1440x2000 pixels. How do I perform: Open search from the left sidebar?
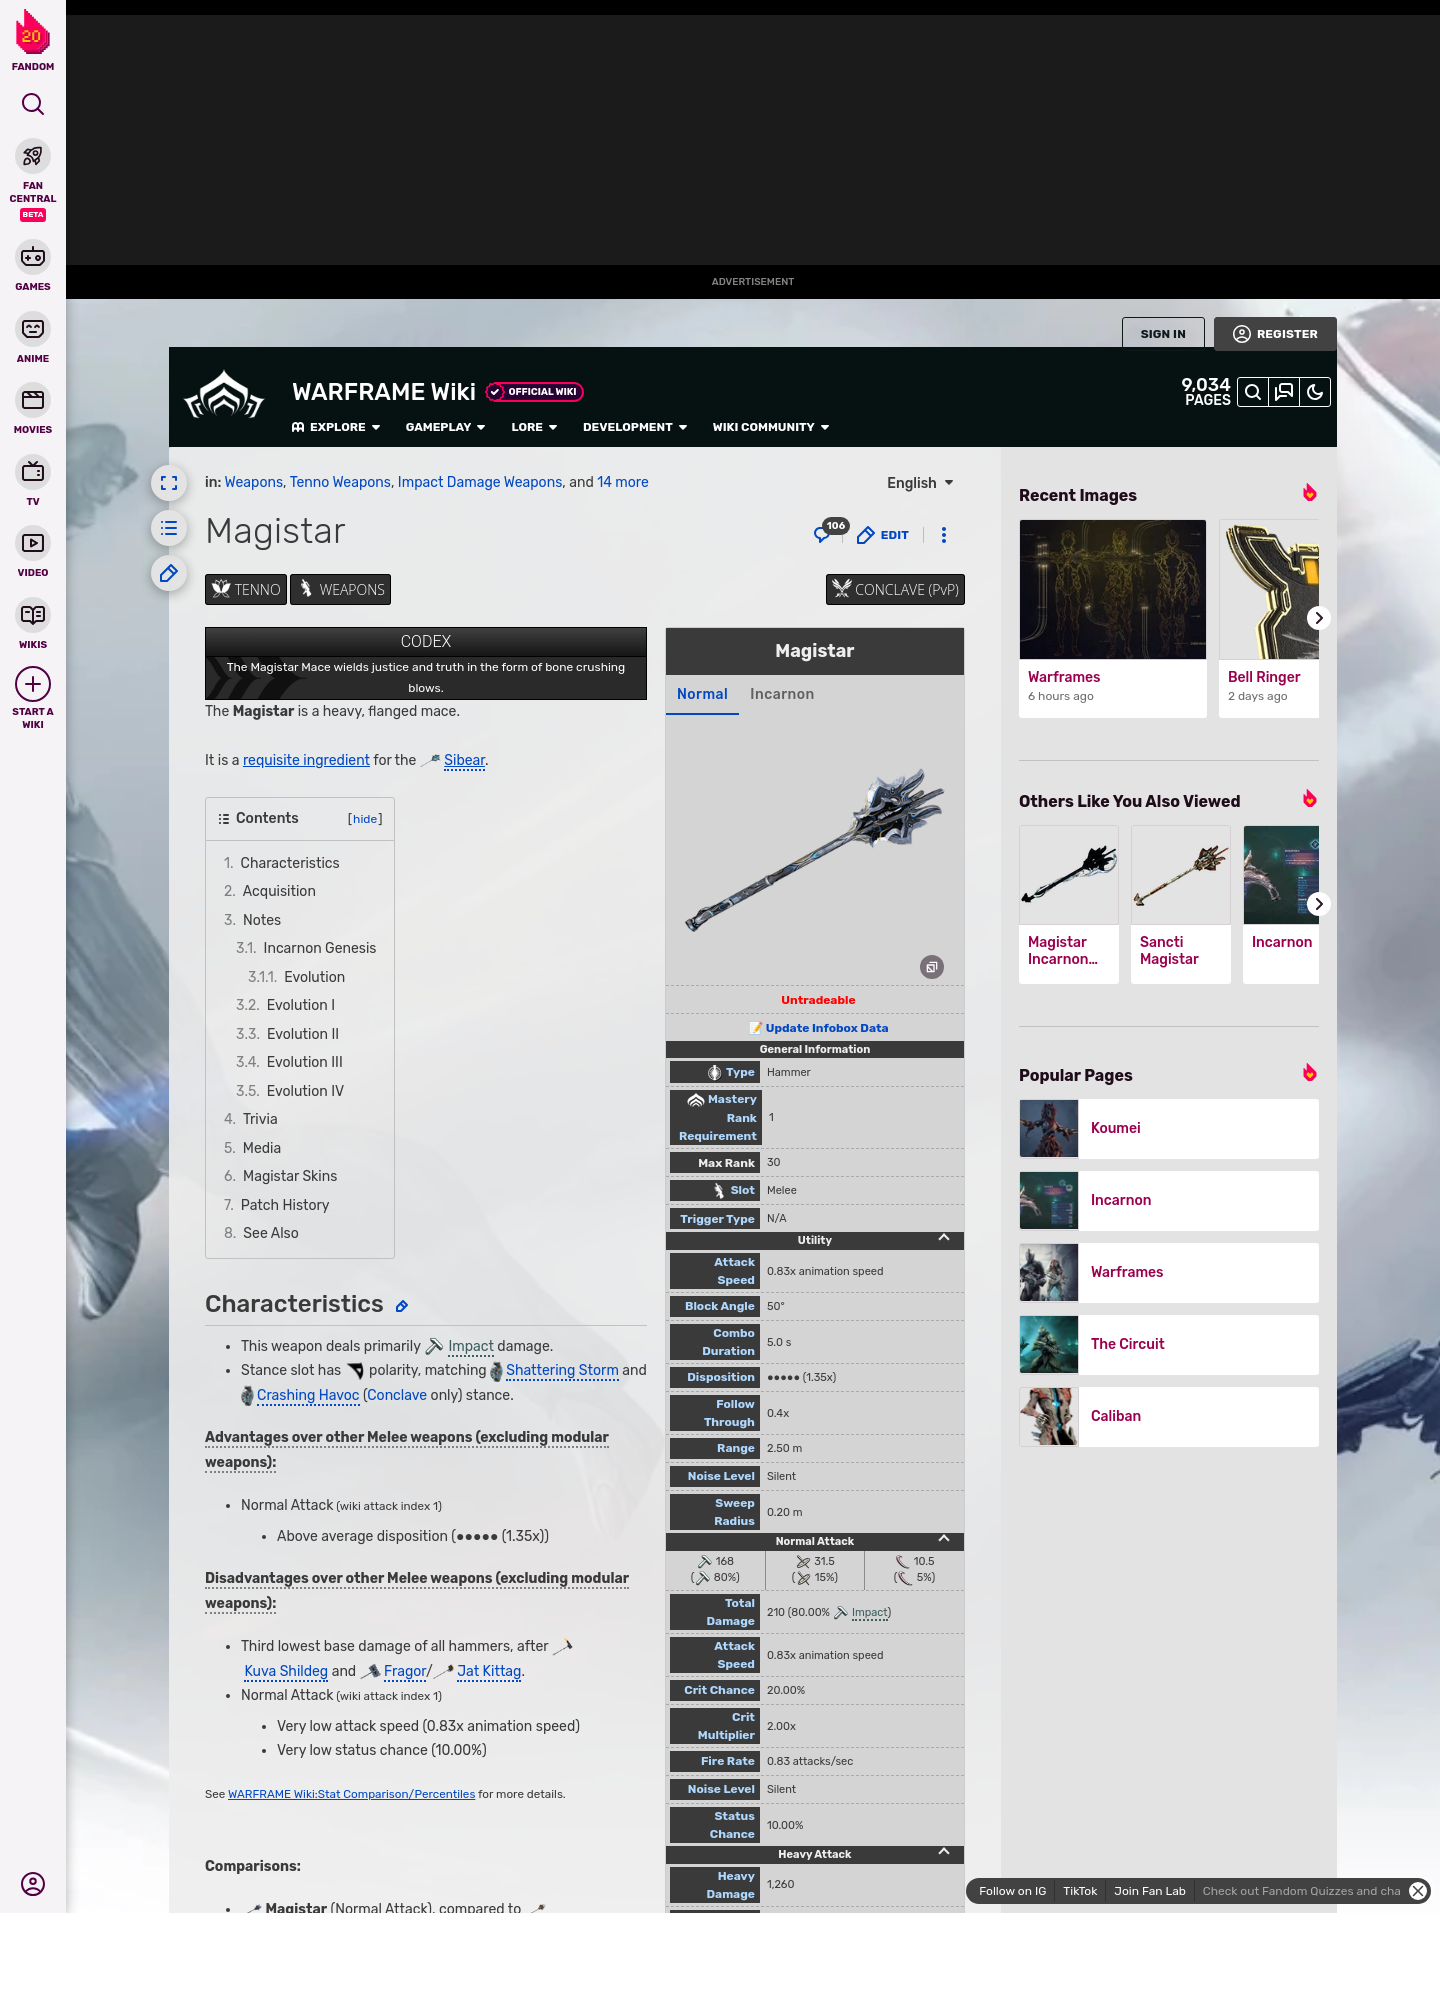click(x=33, y=104)
